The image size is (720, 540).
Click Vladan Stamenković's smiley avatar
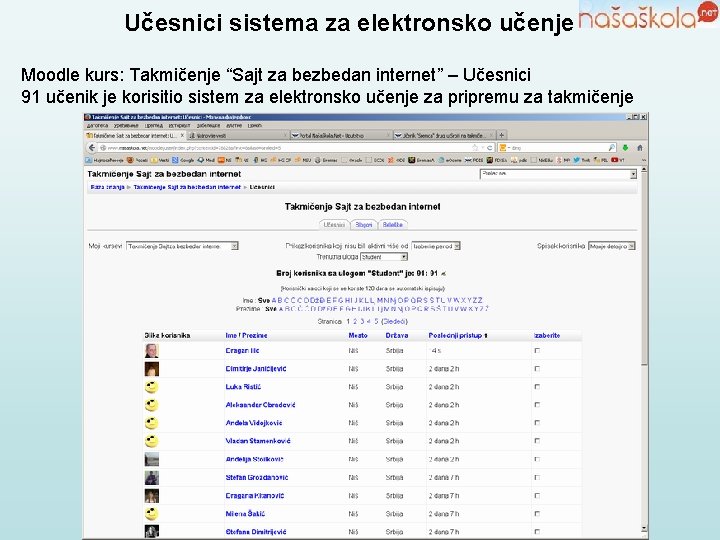[x=152, y=441]
